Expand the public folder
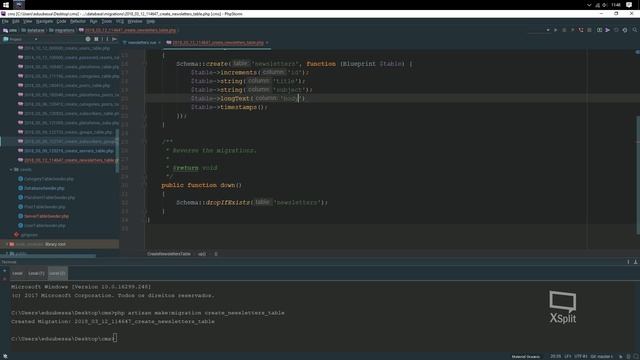 [7, 253]
